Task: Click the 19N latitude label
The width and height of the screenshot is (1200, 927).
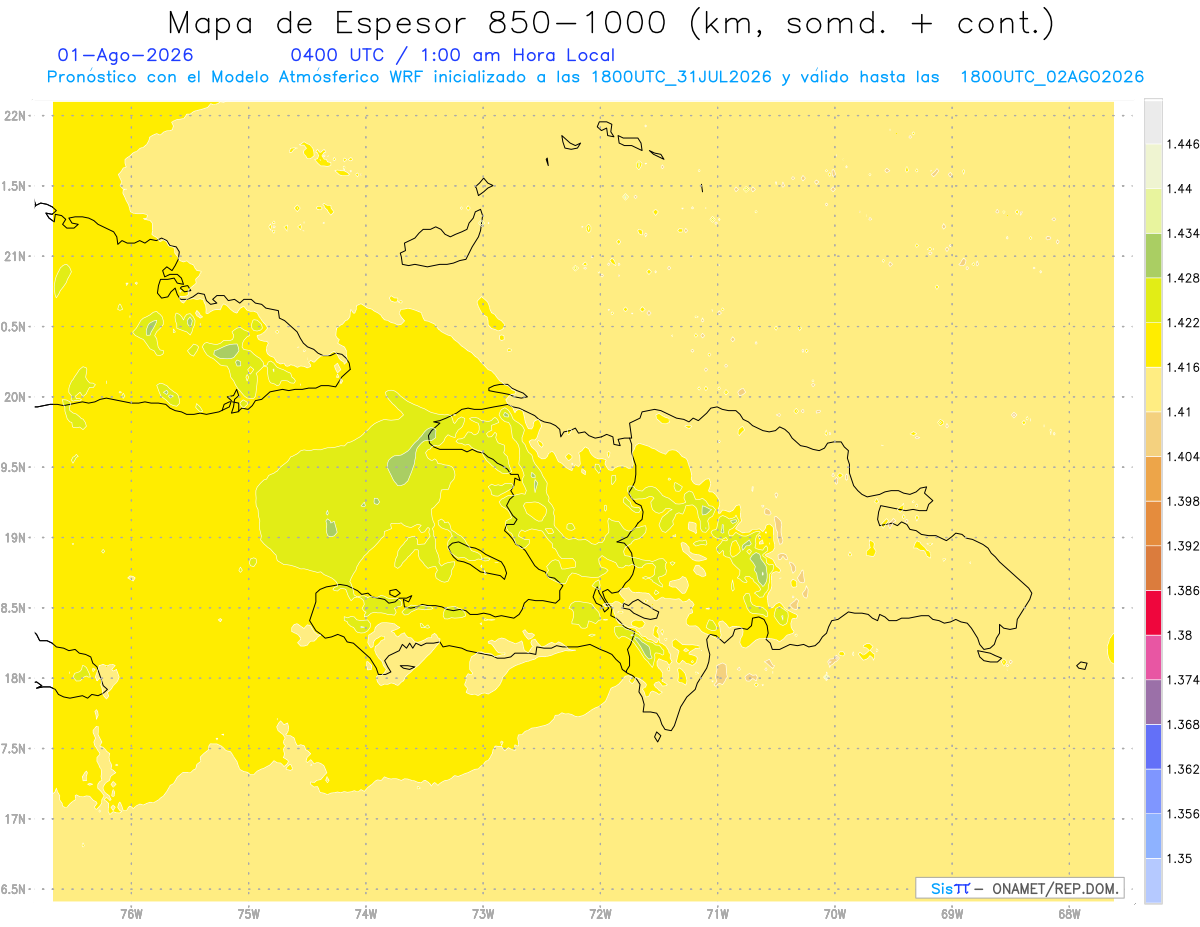Action: click(15, 538)
